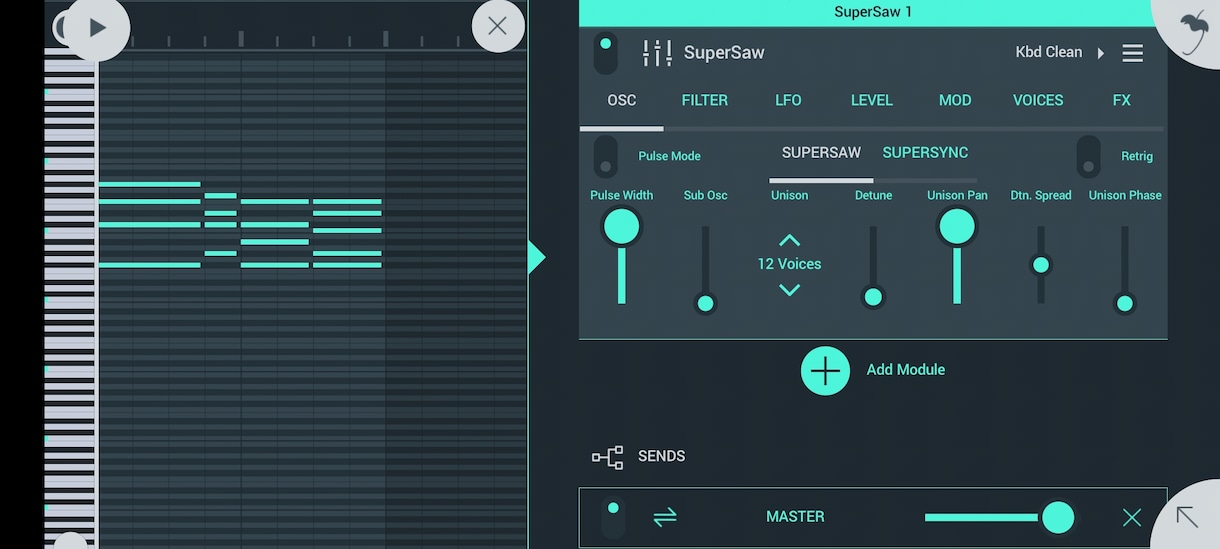Click the 12 Voices value
This screenshot has height=549, width=1220.
click(x=789, y=264)
